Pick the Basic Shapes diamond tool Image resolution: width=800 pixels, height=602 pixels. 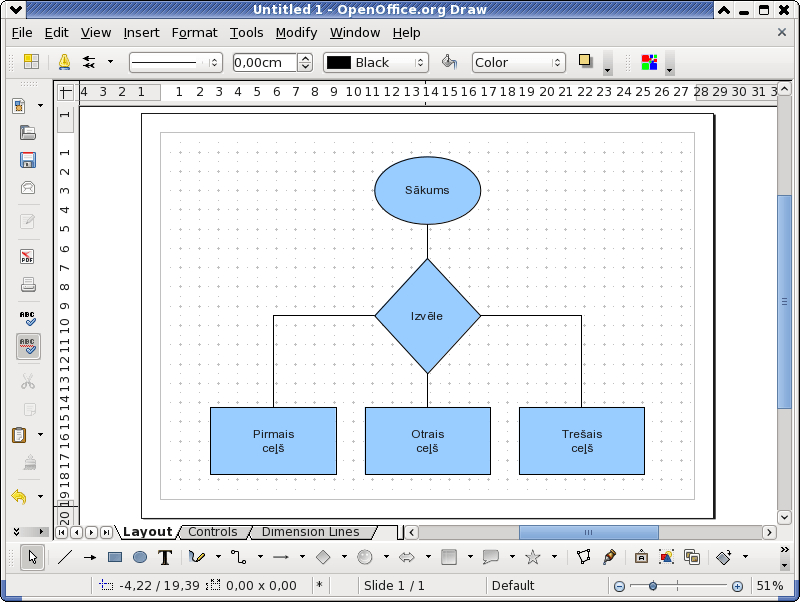(323, 557)
